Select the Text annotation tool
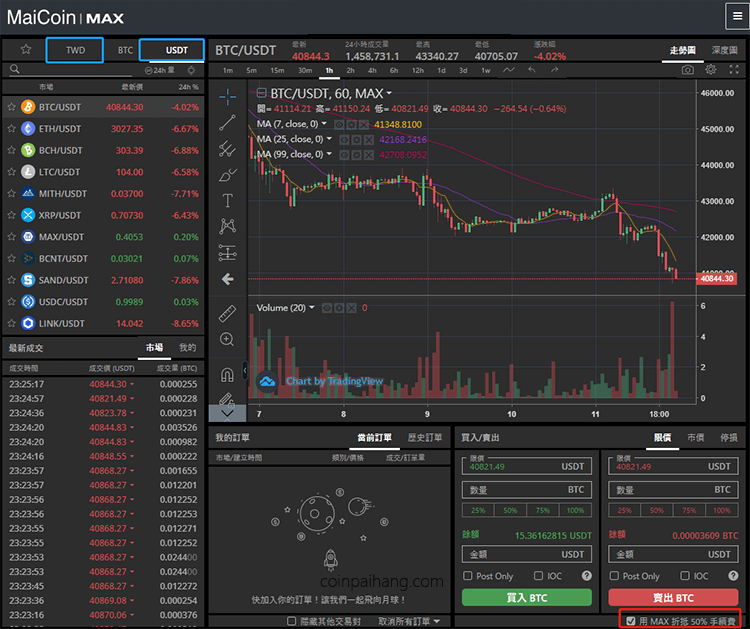The width and height of the screenshot is (750, 629). pyautogui.click(x=228, y=200)
